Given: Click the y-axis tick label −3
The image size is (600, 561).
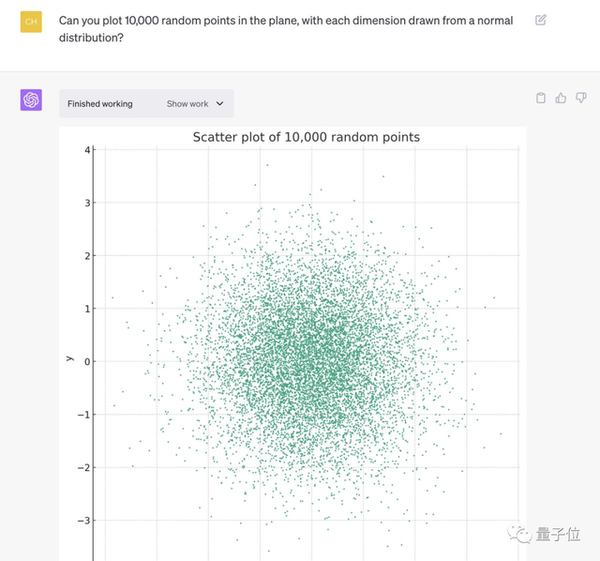Looking at the screenshot, I should click(x=84, y=521).
